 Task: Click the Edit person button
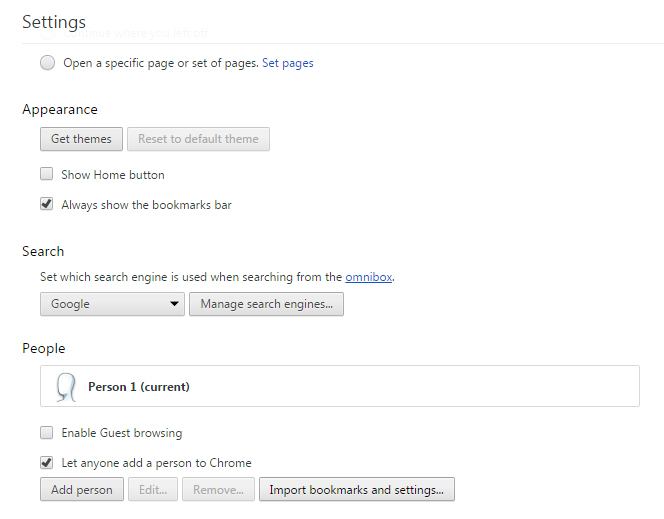(x=152, y=490)
